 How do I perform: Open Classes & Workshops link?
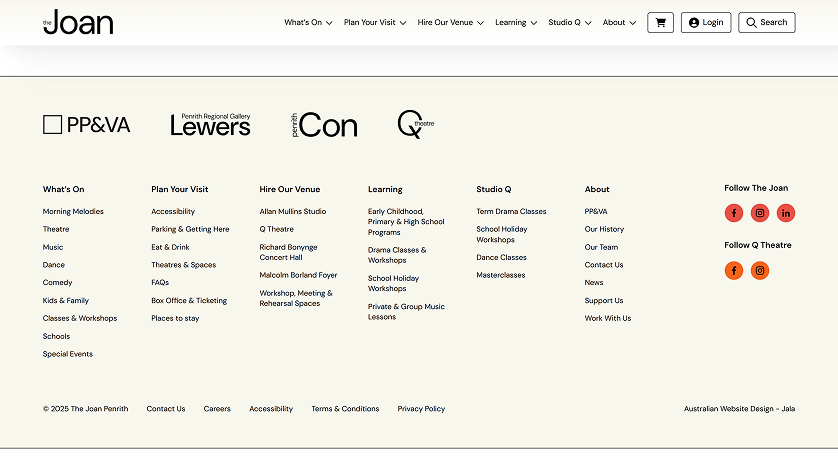pos(80,318)
